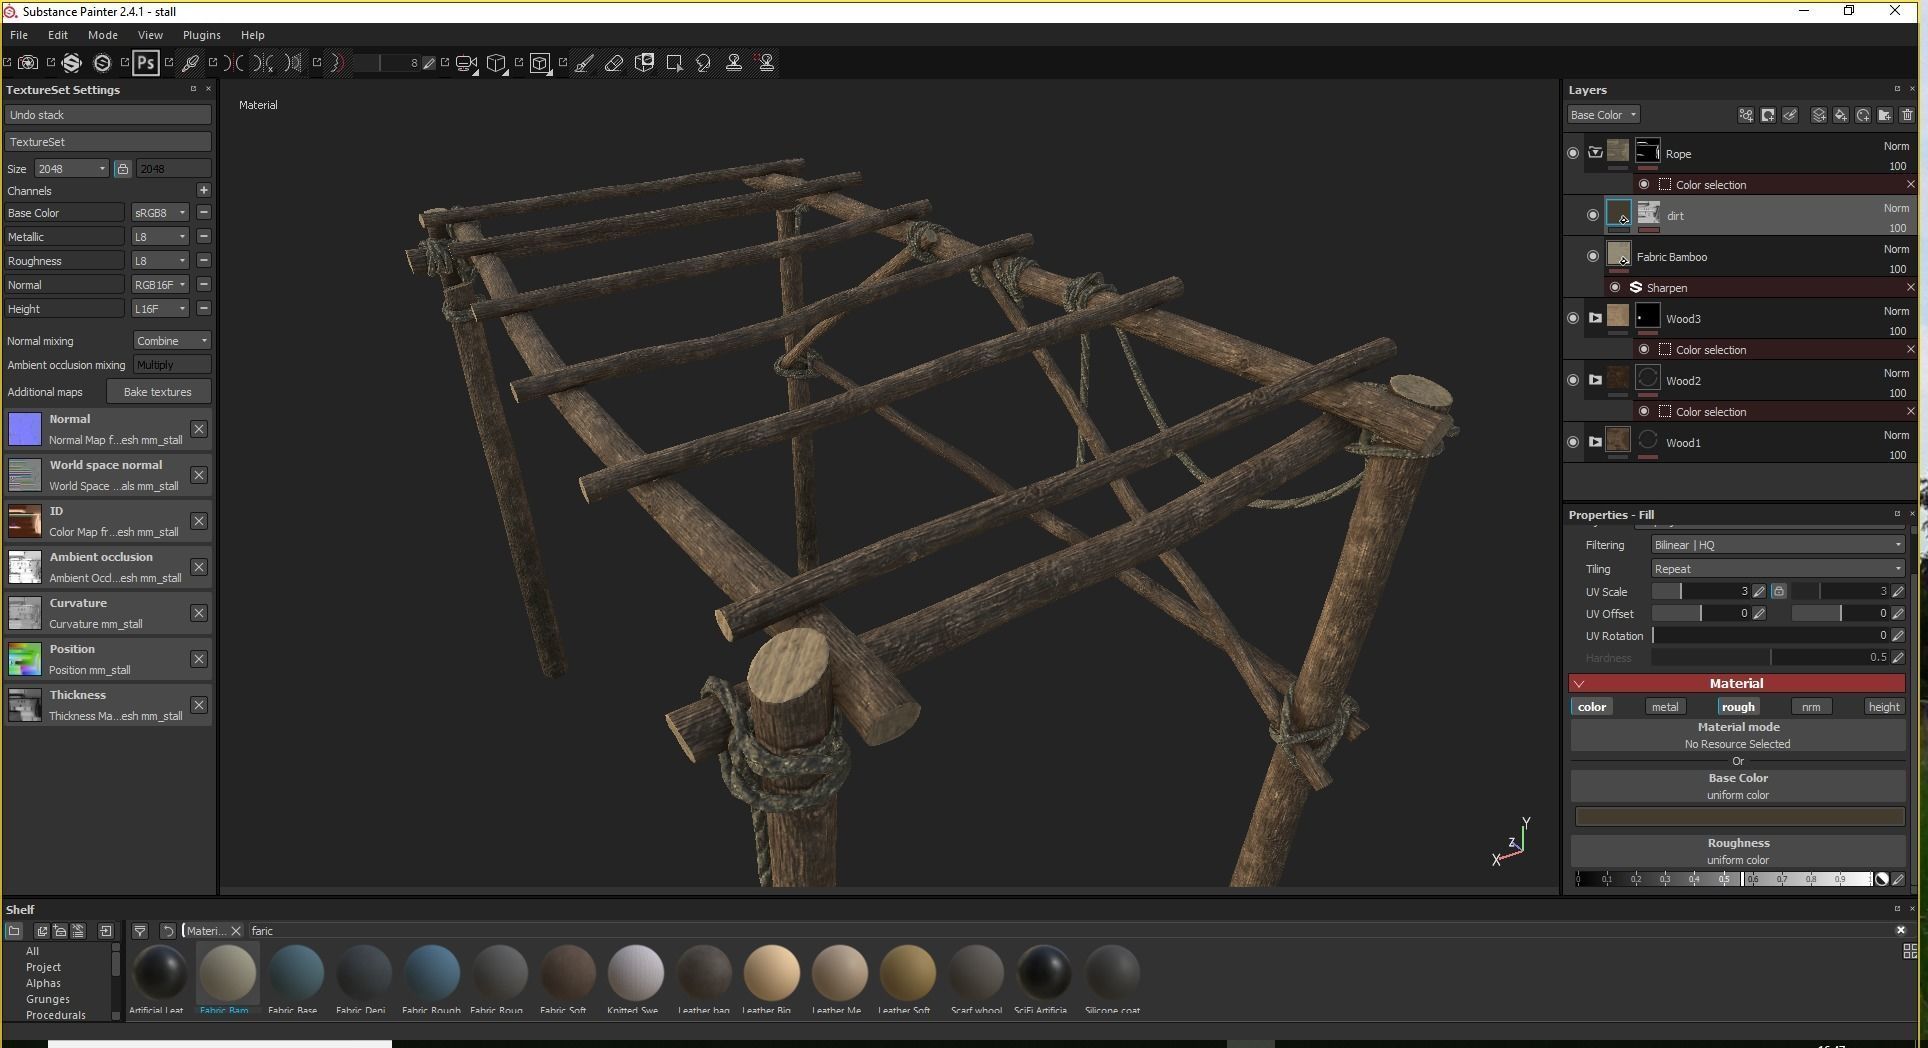This screenshot has width=1928, height=1048.
Task: Select the Grunges shelf category
Action: (48, 999)
